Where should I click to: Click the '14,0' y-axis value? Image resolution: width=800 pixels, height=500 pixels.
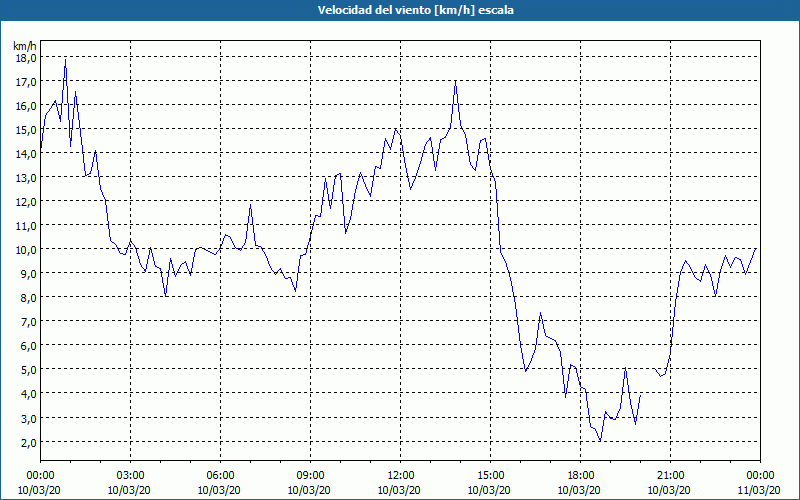(26, 154)
